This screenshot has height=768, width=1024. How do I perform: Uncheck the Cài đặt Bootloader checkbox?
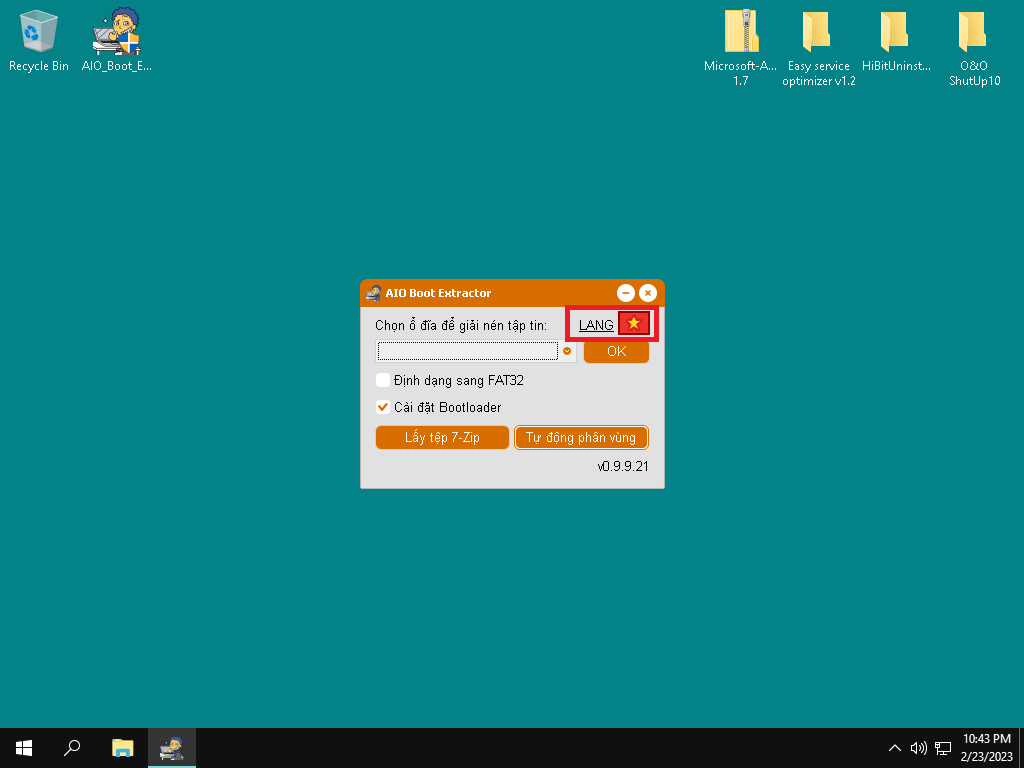pos(383,407)
